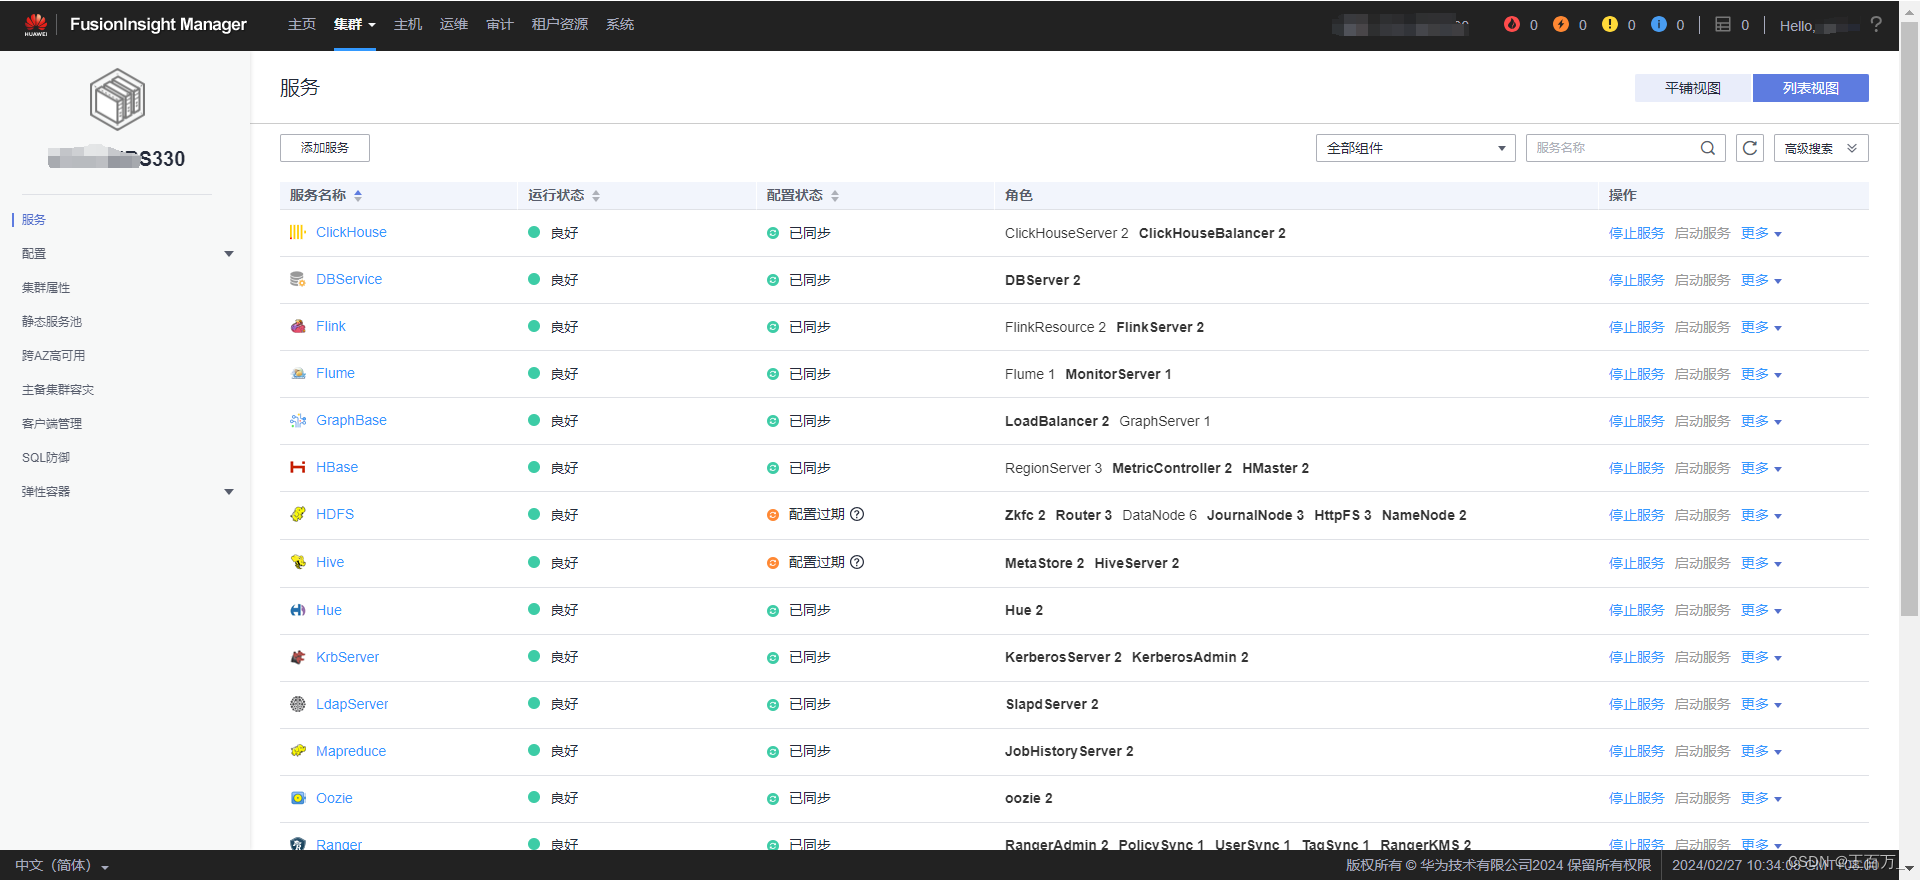The image size is (1920, 880).
Task: Click Hive config expired help icon
Action: [857, 562]
